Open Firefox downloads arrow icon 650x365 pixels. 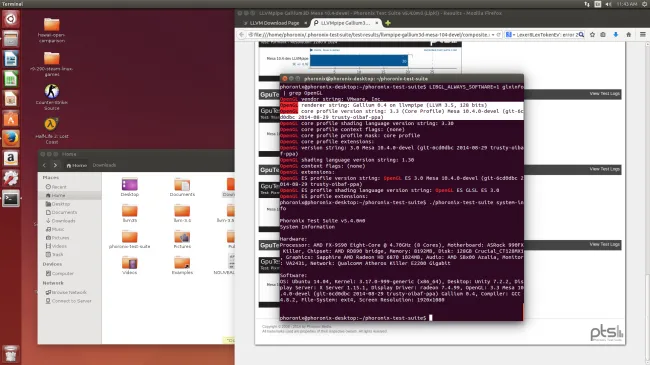tap(616, 35)
